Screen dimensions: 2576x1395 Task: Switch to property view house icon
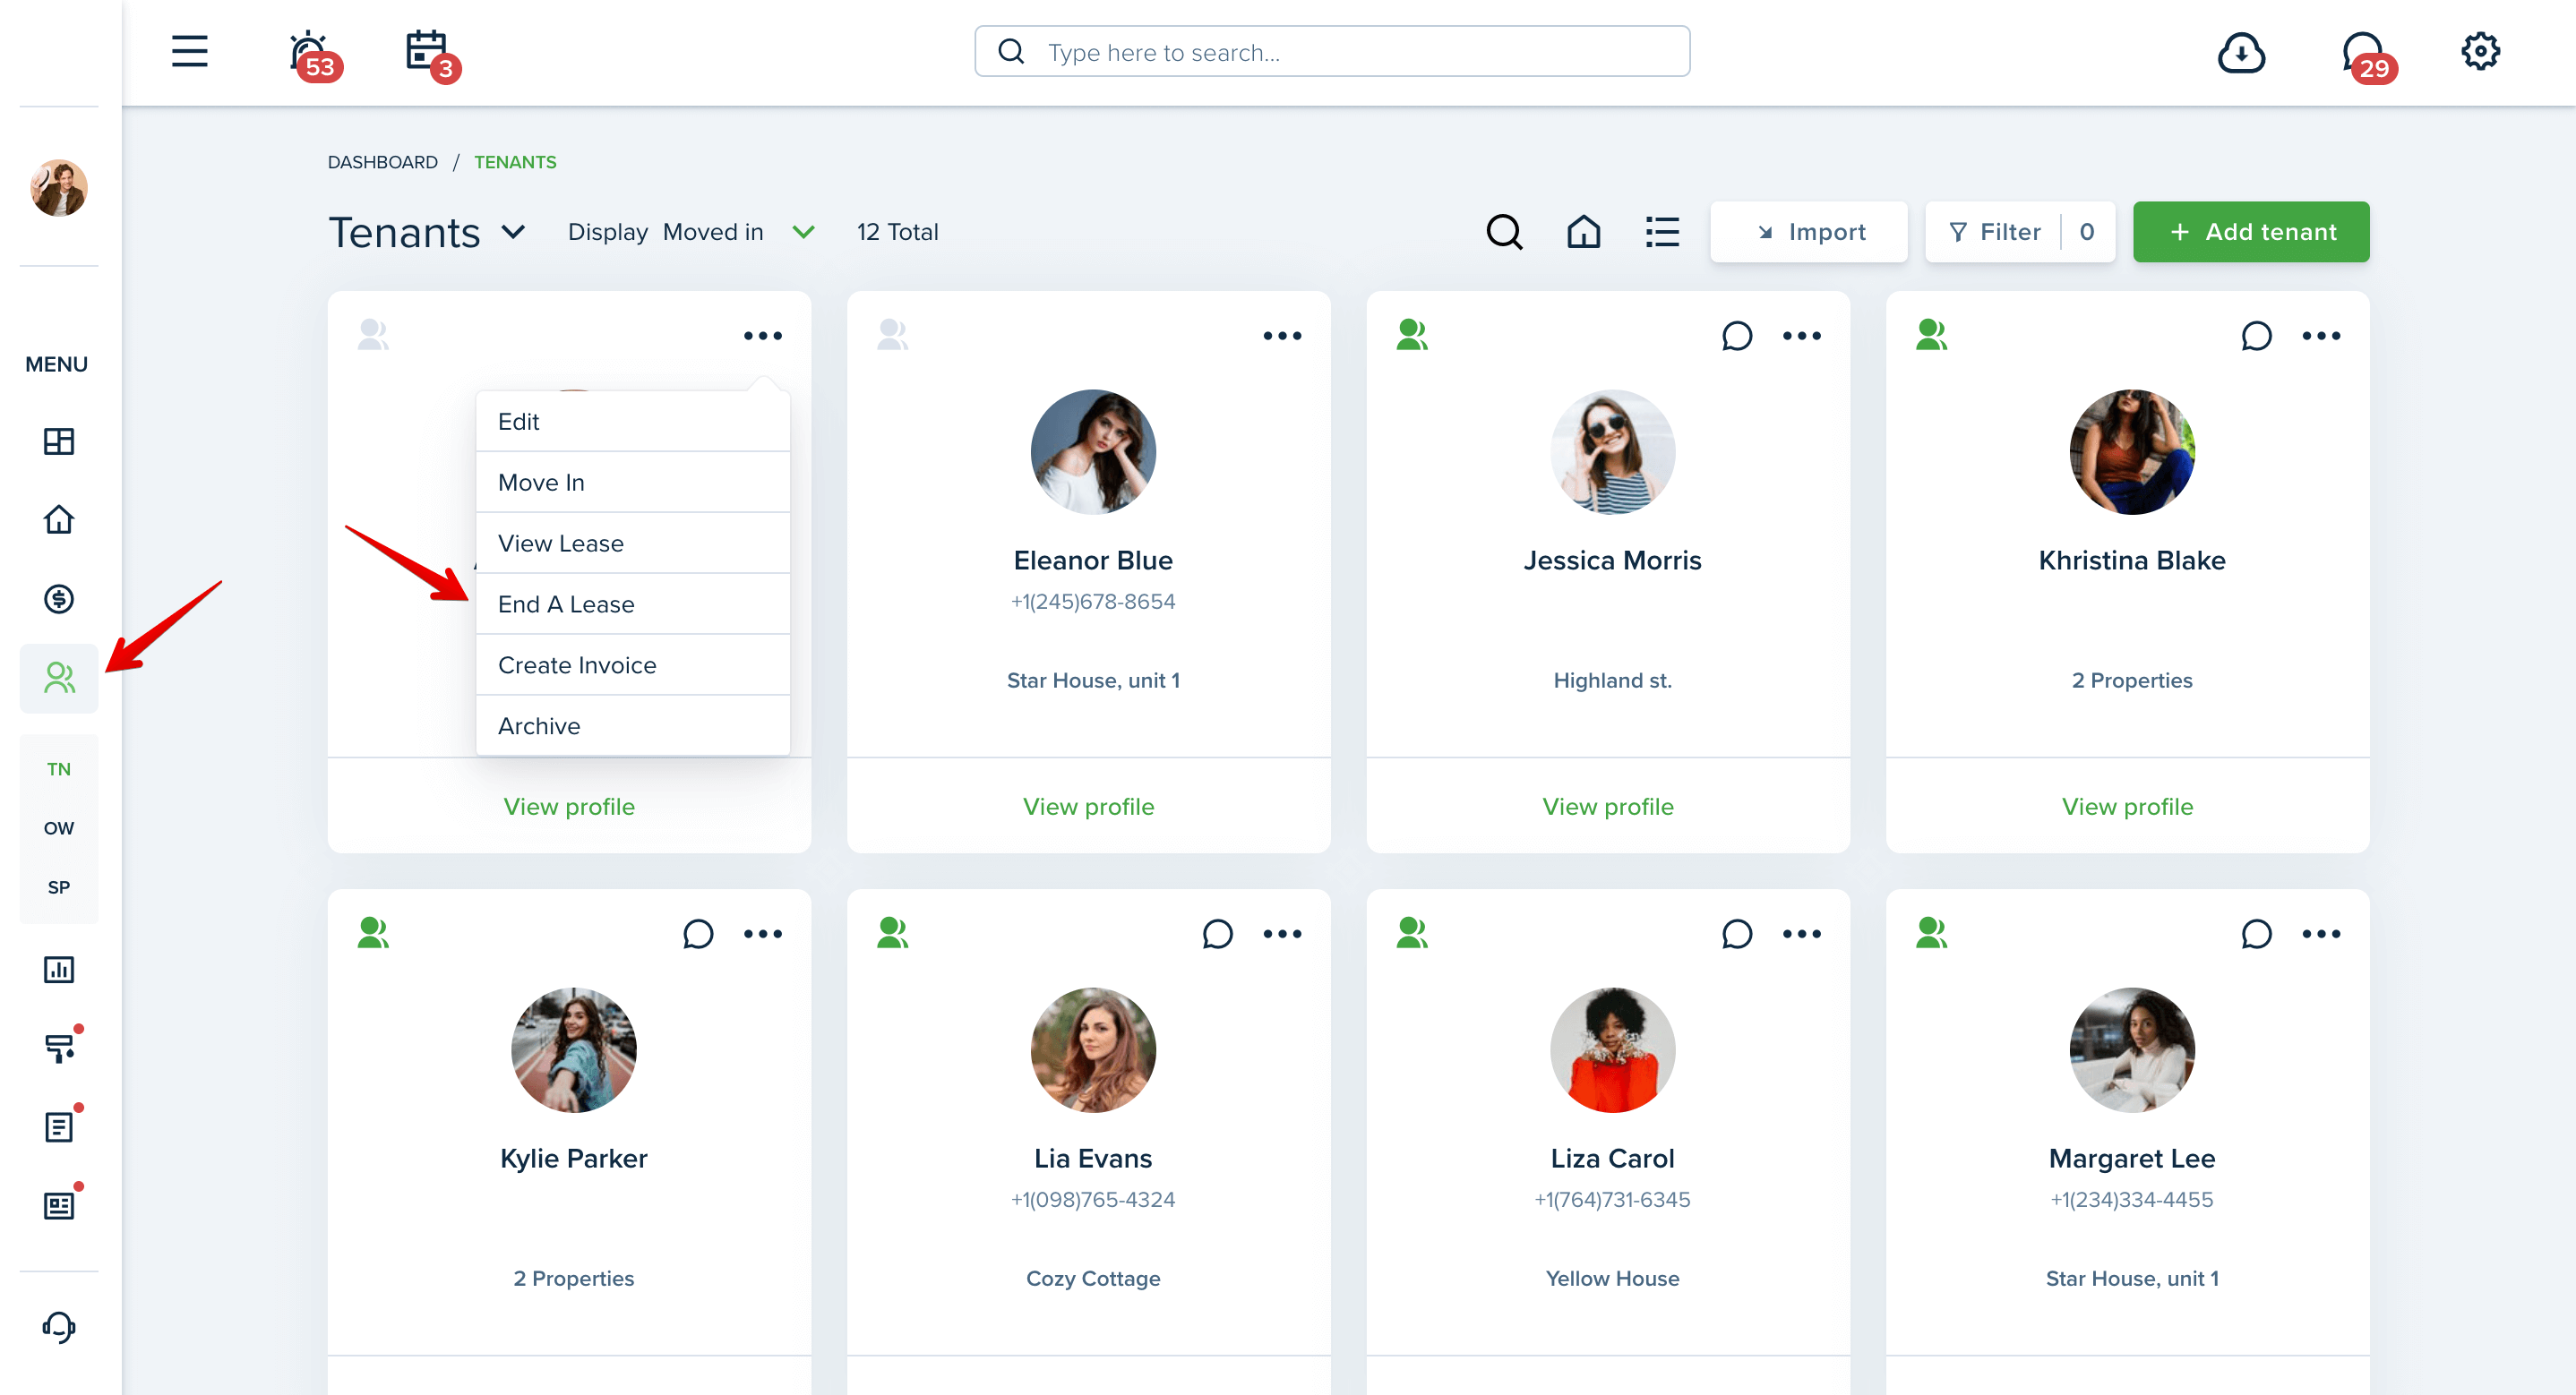pos(1583,232)
